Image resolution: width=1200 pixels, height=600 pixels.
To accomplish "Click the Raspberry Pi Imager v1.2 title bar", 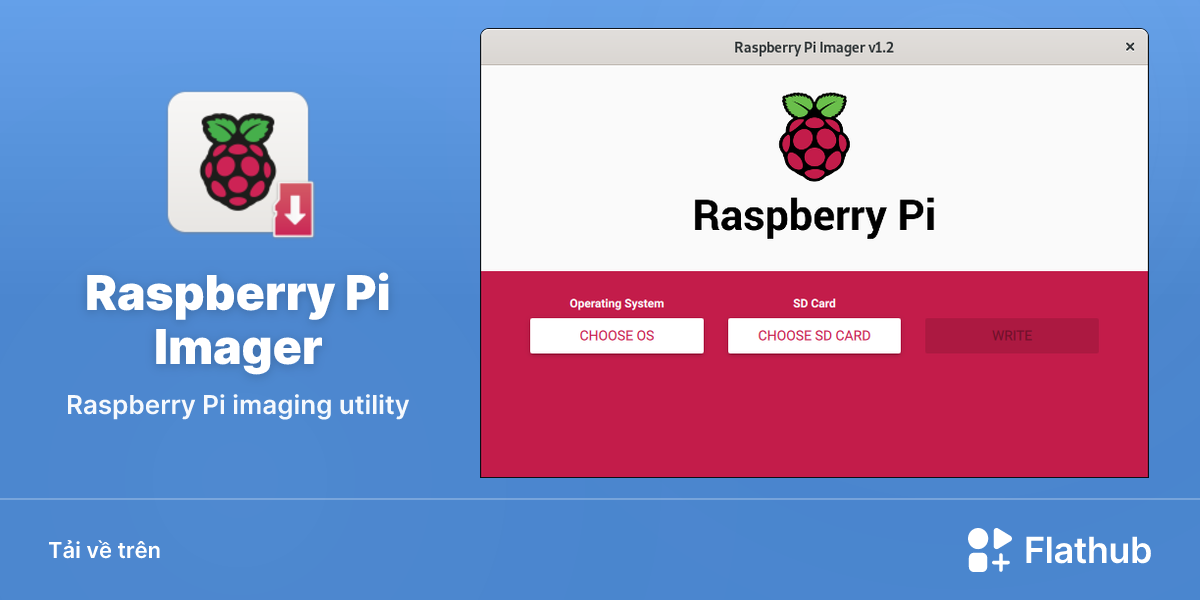I will [814, 47].
